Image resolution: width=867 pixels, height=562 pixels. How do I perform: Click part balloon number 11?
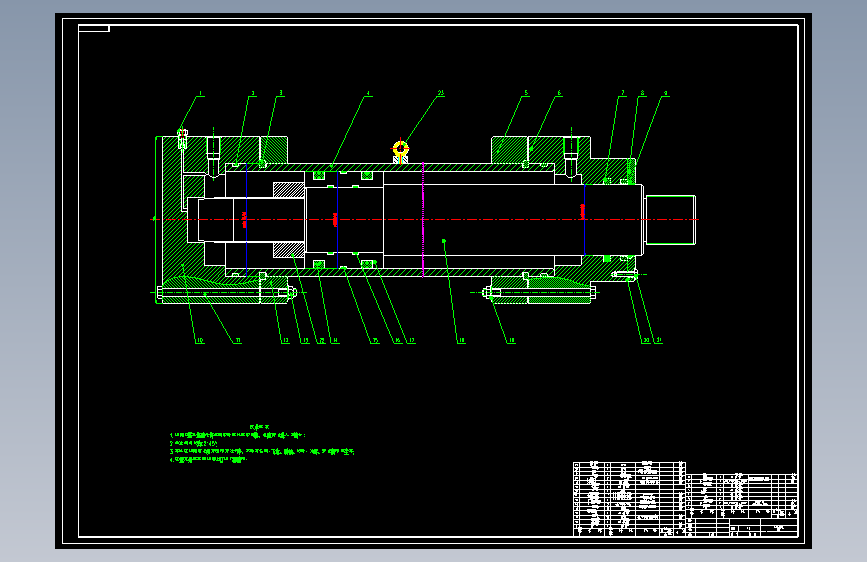pos(238,341)
